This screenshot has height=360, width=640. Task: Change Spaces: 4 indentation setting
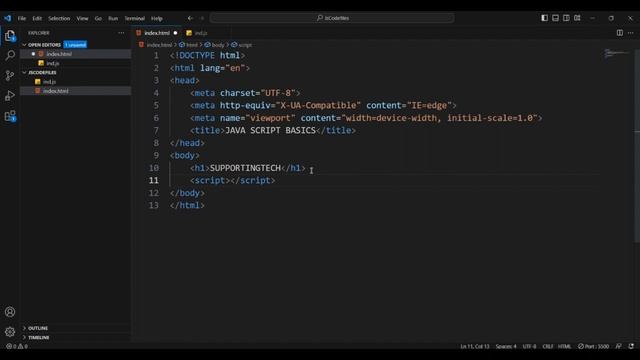coord(506,346)
